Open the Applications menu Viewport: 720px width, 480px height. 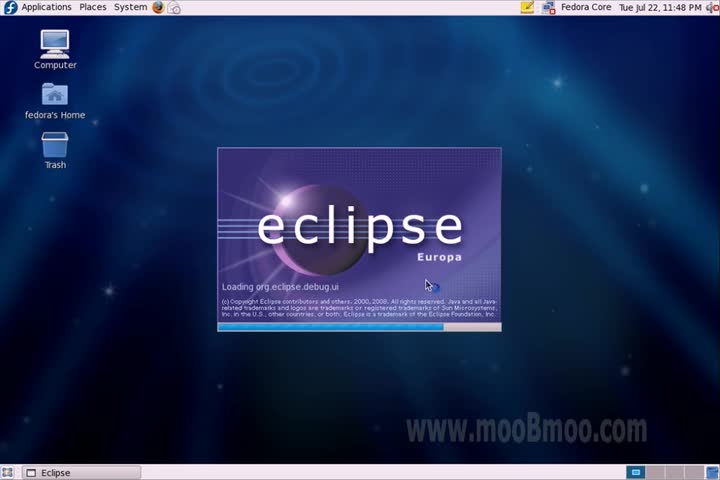[46, 7]
